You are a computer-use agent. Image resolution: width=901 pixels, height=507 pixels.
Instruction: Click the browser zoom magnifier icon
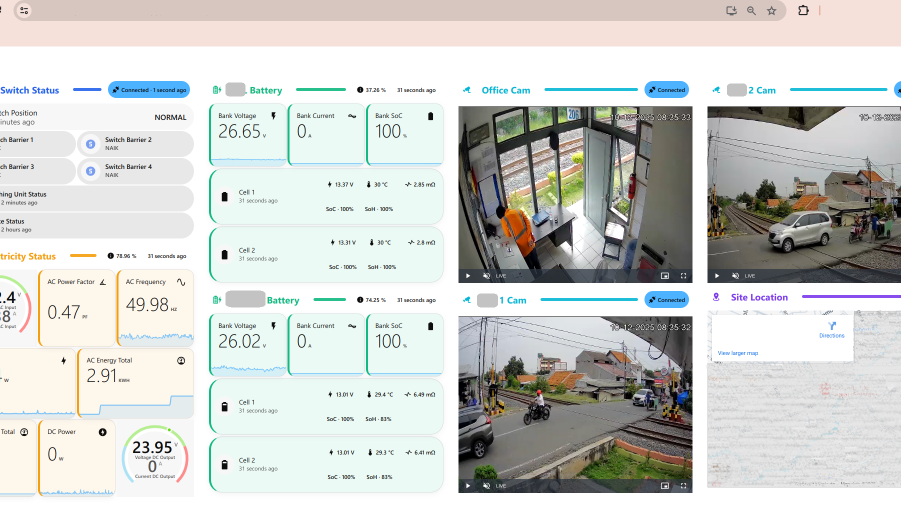(x=751, y=11)
